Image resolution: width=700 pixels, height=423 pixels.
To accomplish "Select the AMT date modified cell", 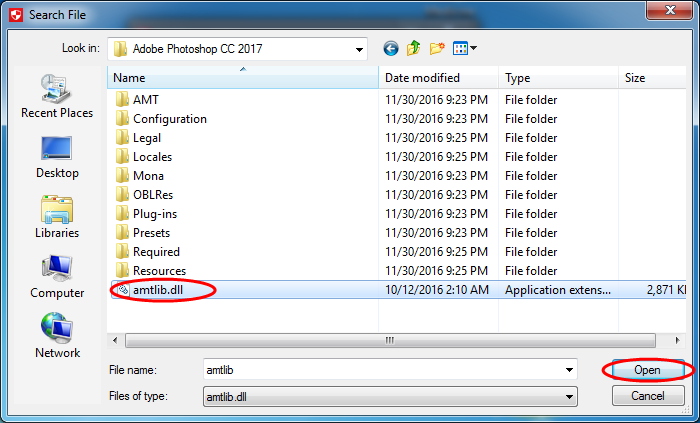I will [436, 100].
